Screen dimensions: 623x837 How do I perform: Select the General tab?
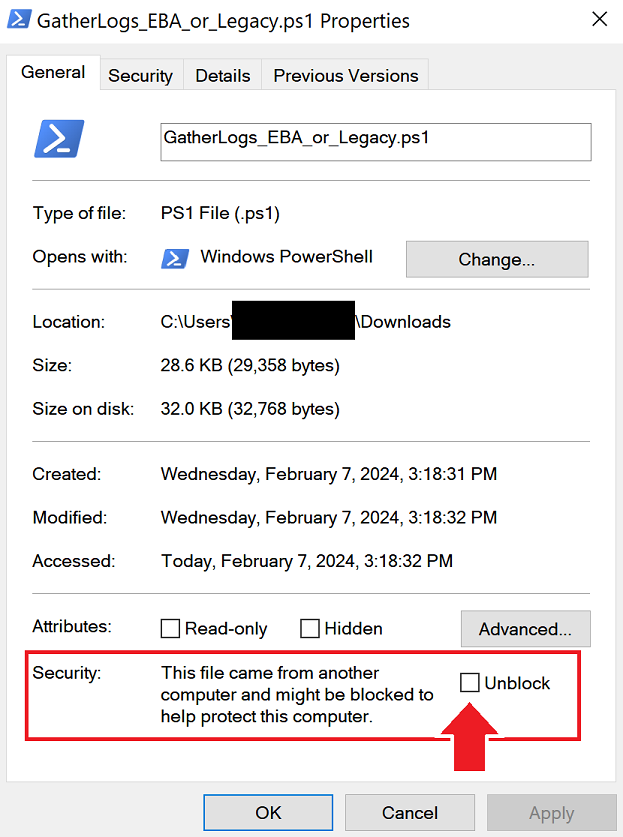pos(53,72)
